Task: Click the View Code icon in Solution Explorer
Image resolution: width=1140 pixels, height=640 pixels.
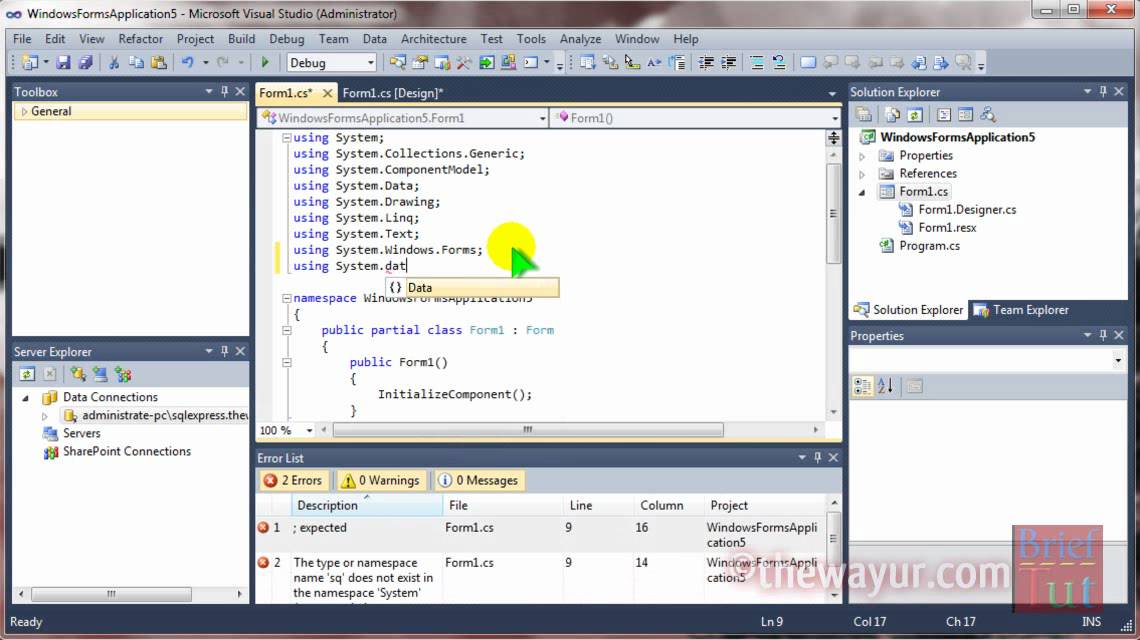Action: (944, 115)
